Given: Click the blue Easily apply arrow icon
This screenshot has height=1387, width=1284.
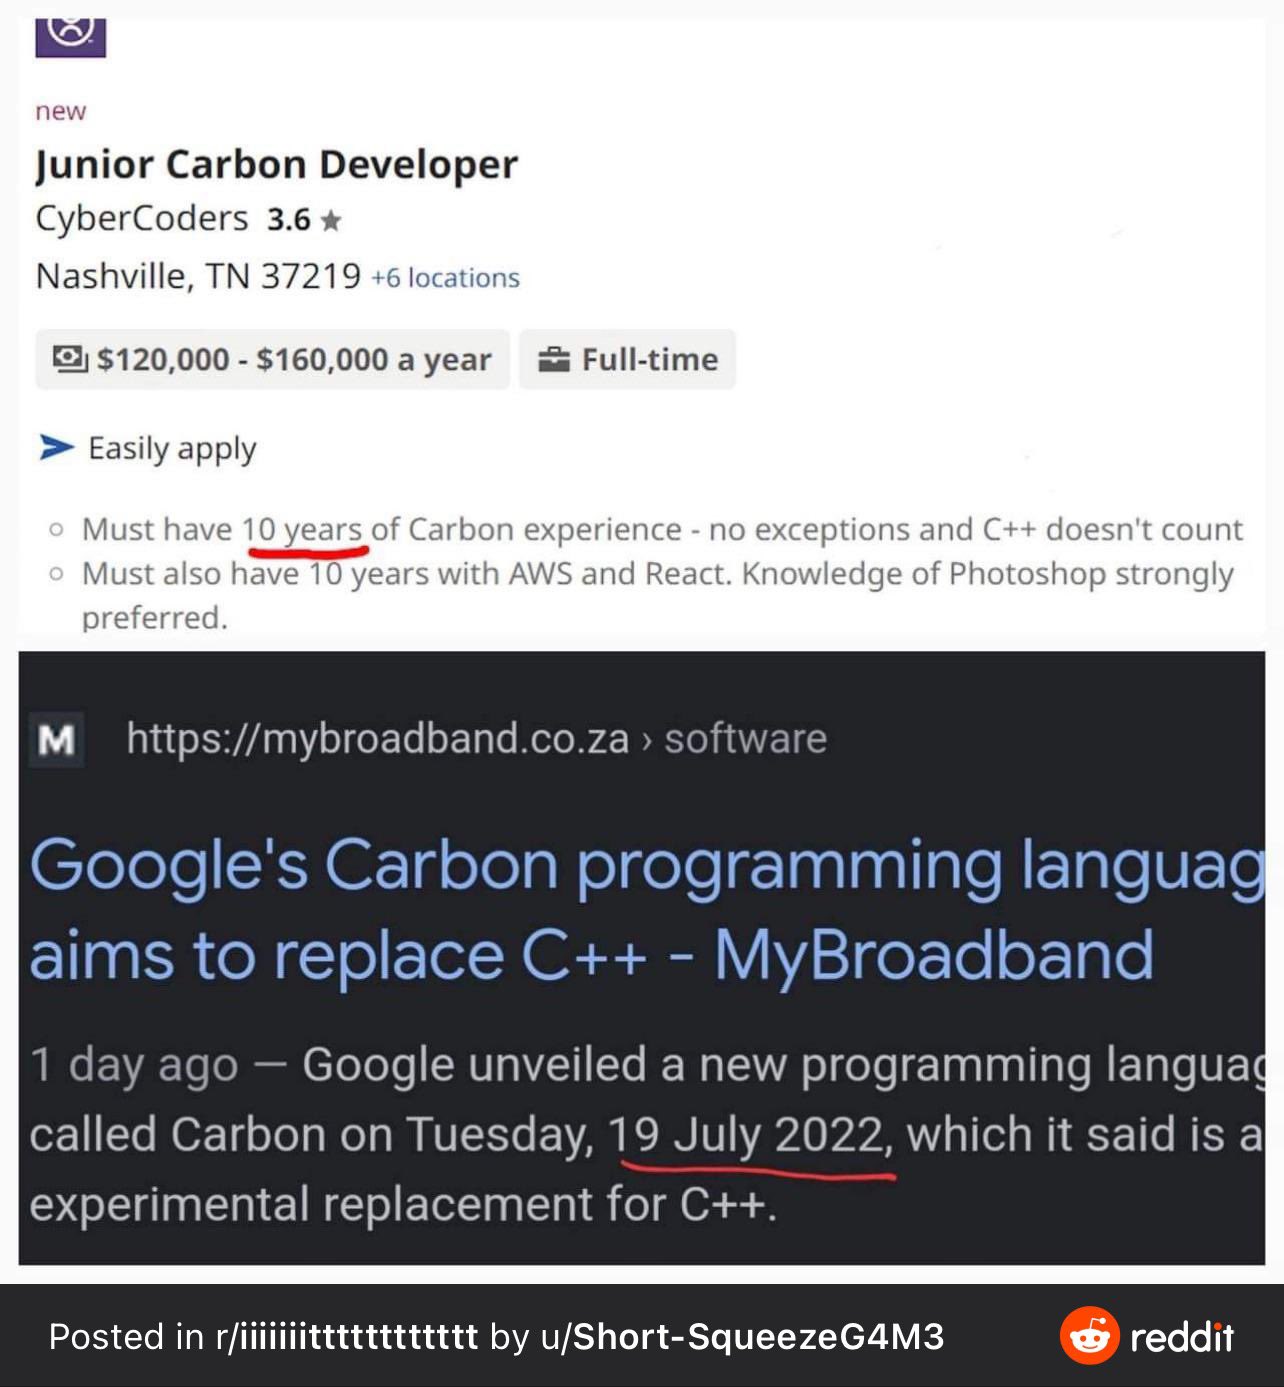Looking at the screenshot, I should point(57,447).
